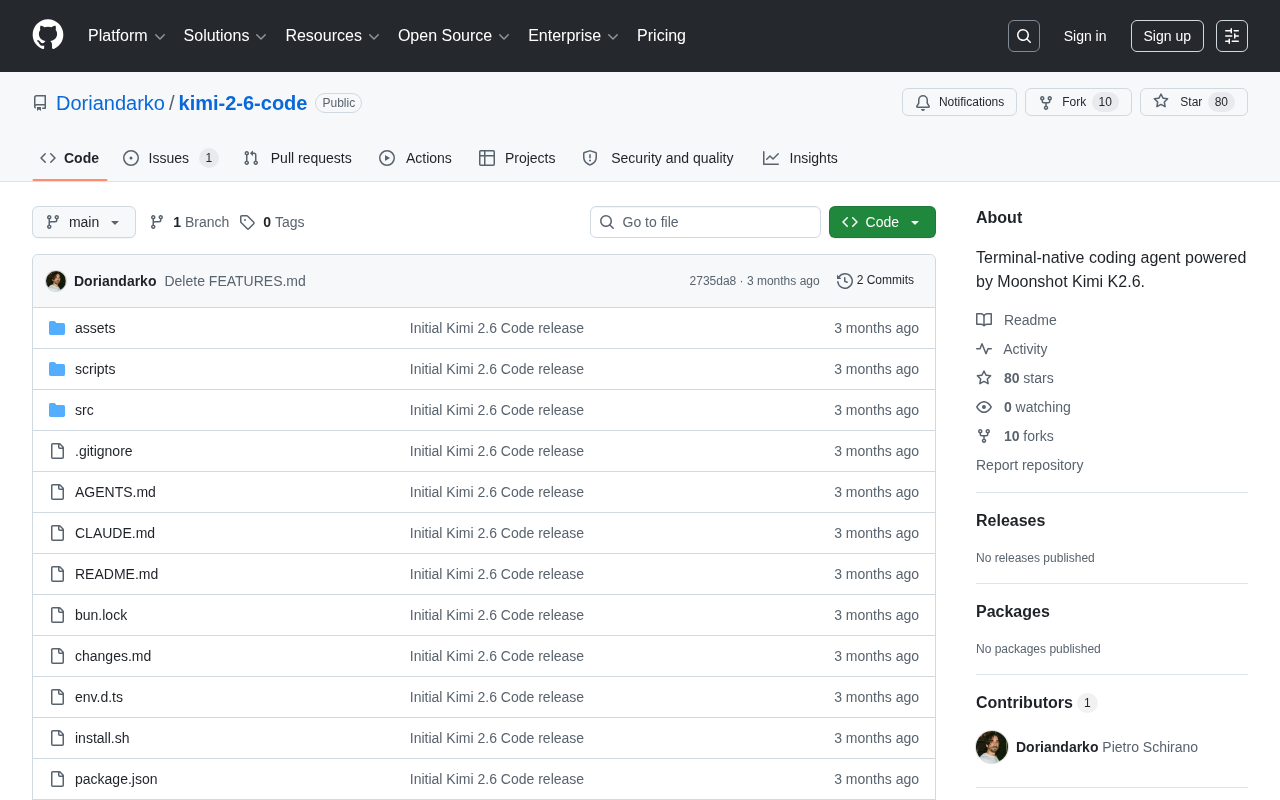Click the fork icon beside 10 forks

984,436
